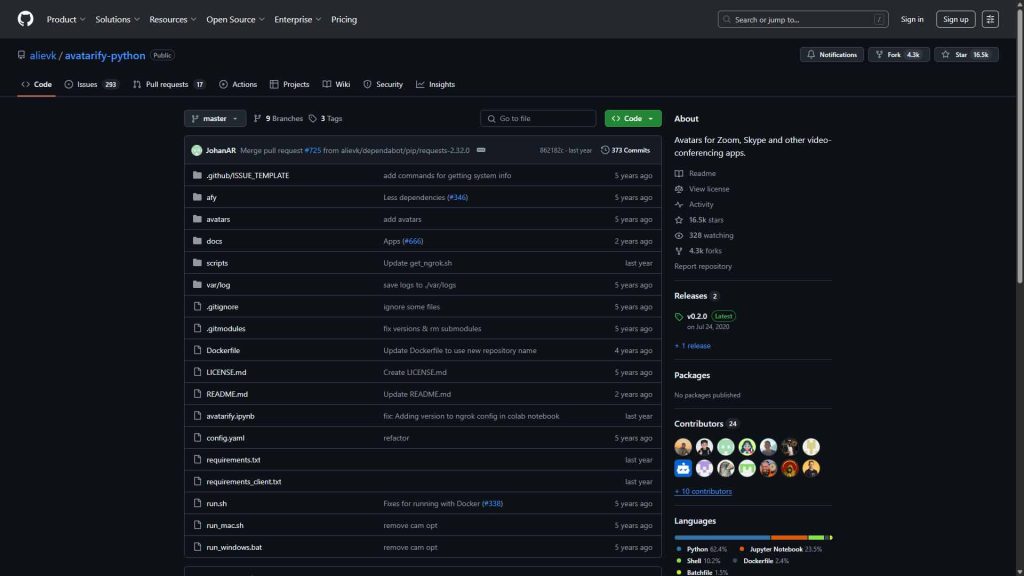Click the Jupyter Notebook language bar segment
1024x576 pixels.
(x=789, y=537)
